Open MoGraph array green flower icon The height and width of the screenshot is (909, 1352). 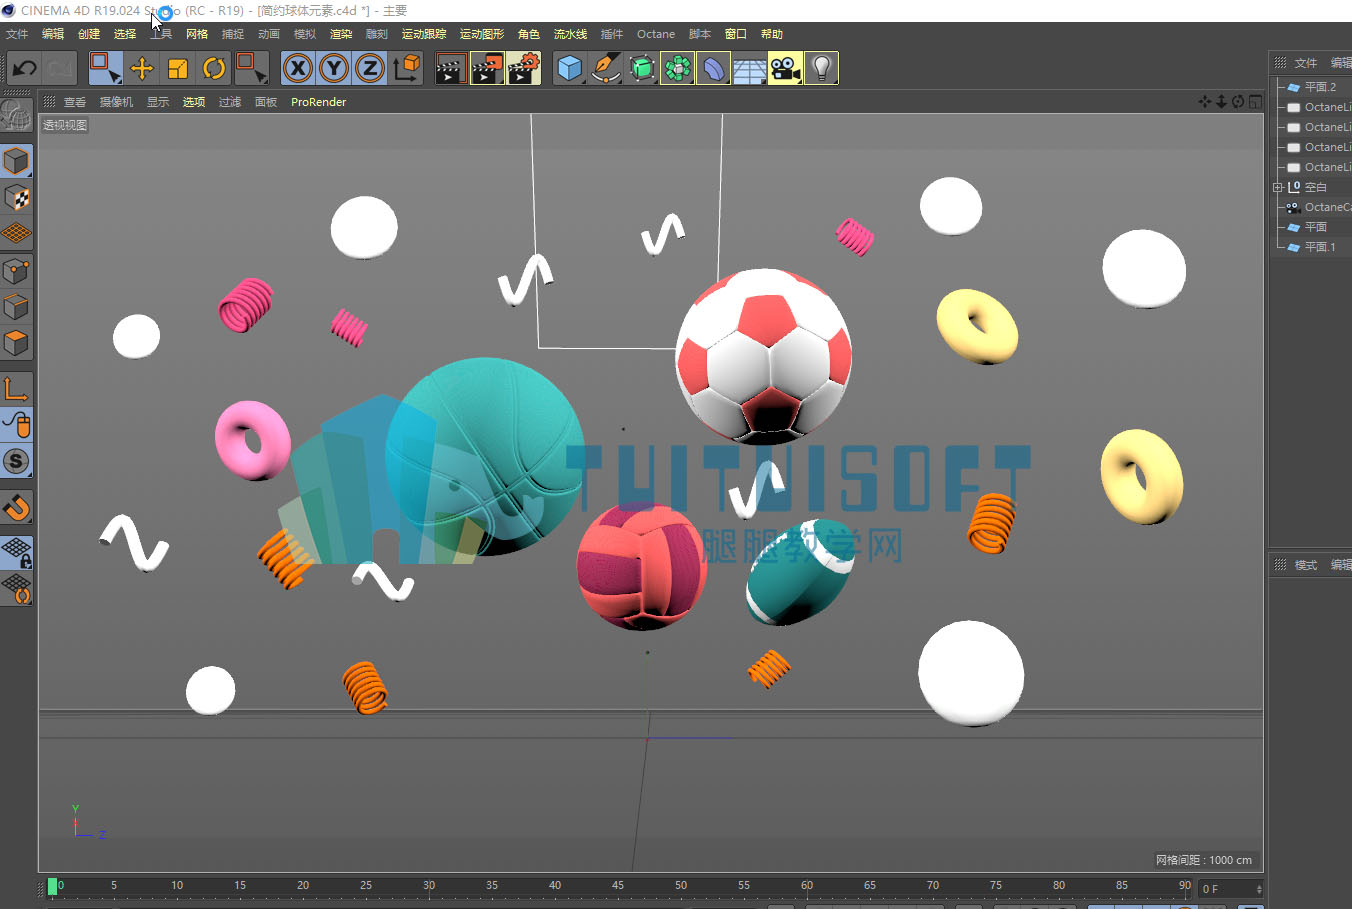(677, 68)
